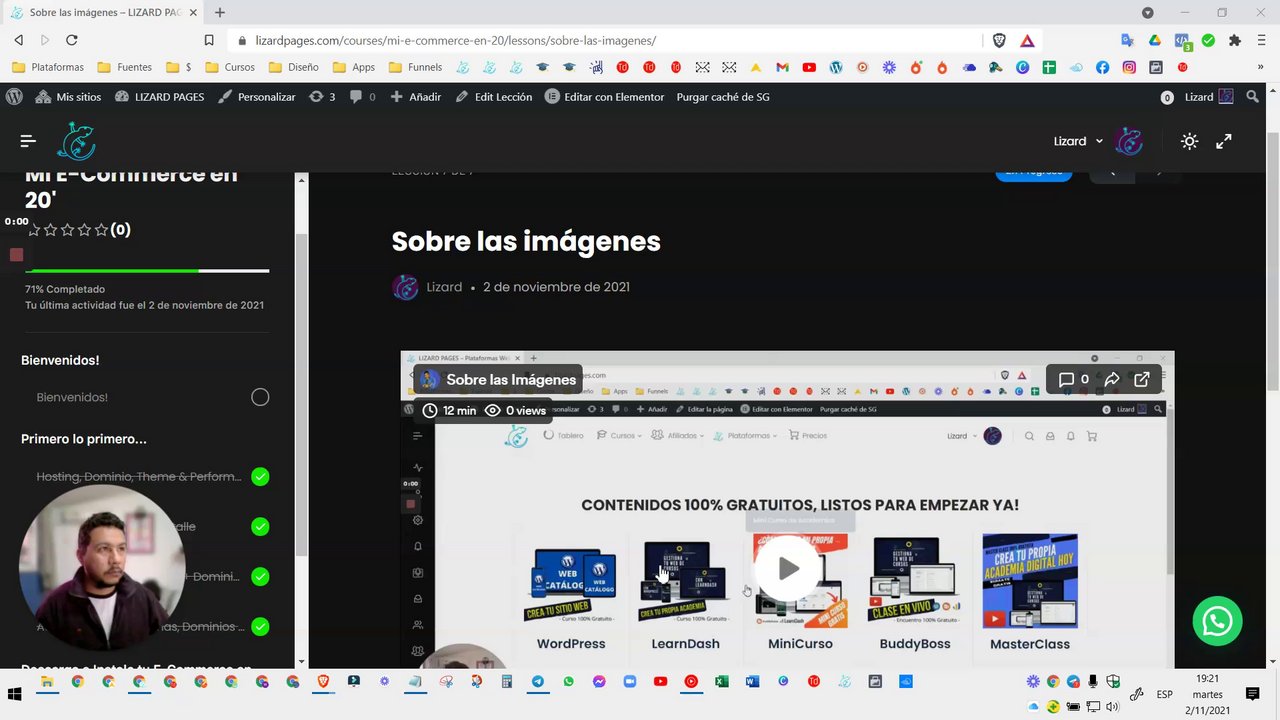Click taskbar clock showing 19:21
Screen dimensions: 1280x720
point(1207,694)
